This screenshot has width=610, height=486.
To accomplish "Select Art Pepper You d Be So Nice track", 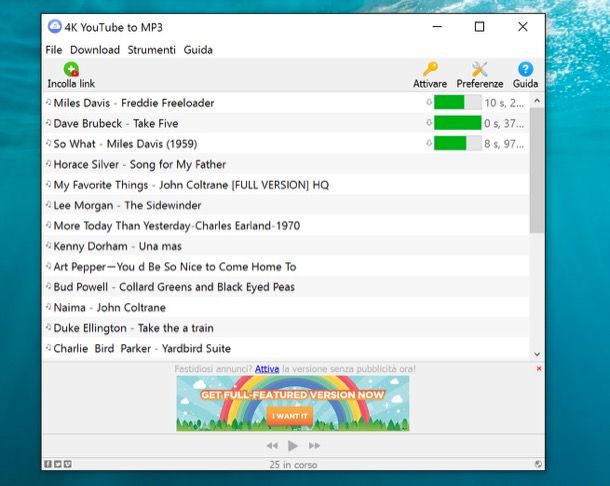I will 286,267.
